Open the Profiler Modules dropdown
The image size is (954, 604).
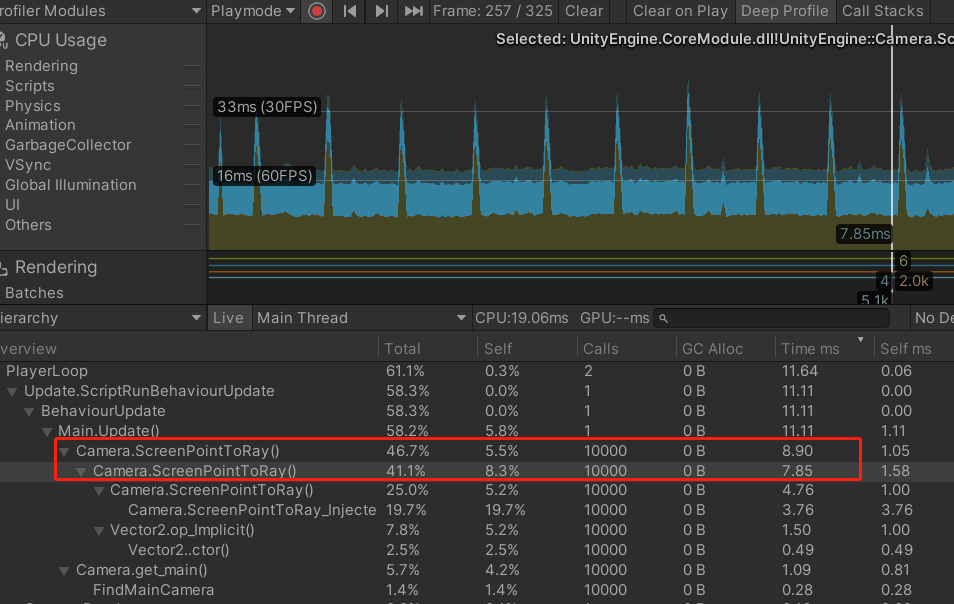(100, 11)
